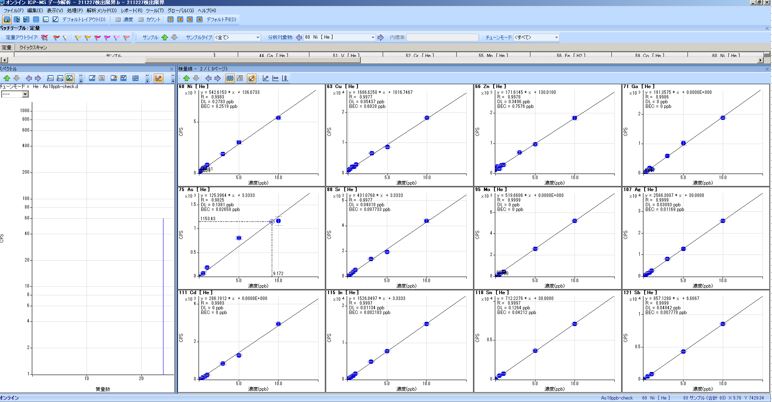Click the first icon in top toolbar
Viewport: 772px width, 402px height.
(5, 19)
